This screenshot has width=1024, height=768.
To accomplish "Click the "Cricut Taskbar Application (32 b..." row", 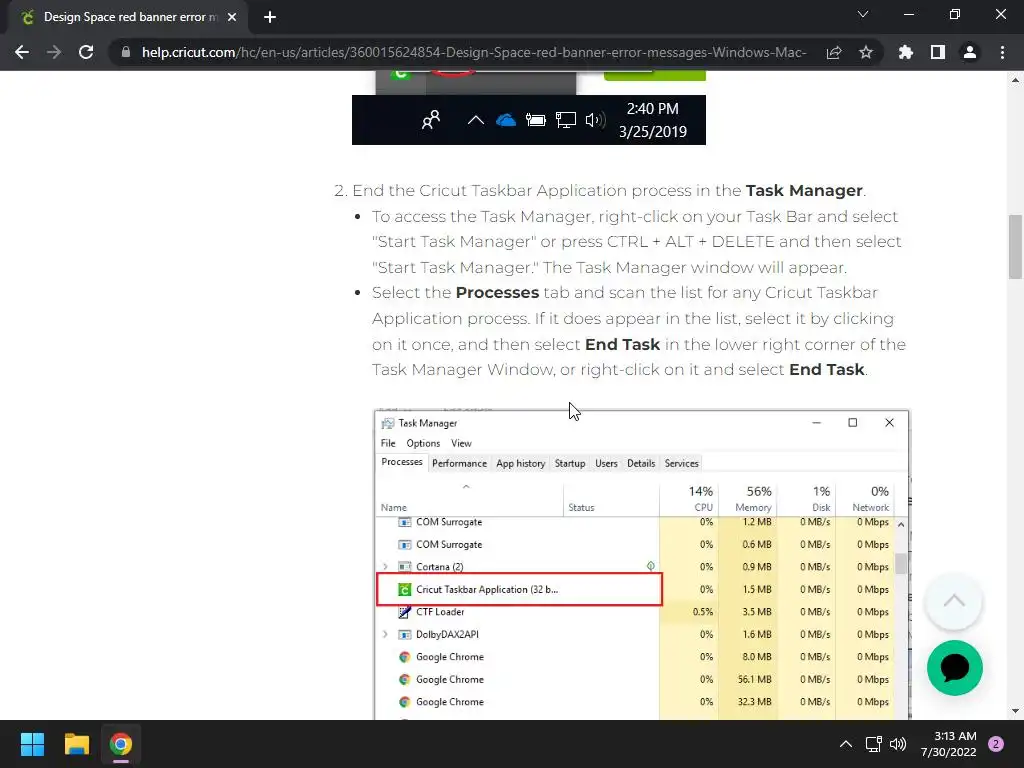I will [519, 589].
